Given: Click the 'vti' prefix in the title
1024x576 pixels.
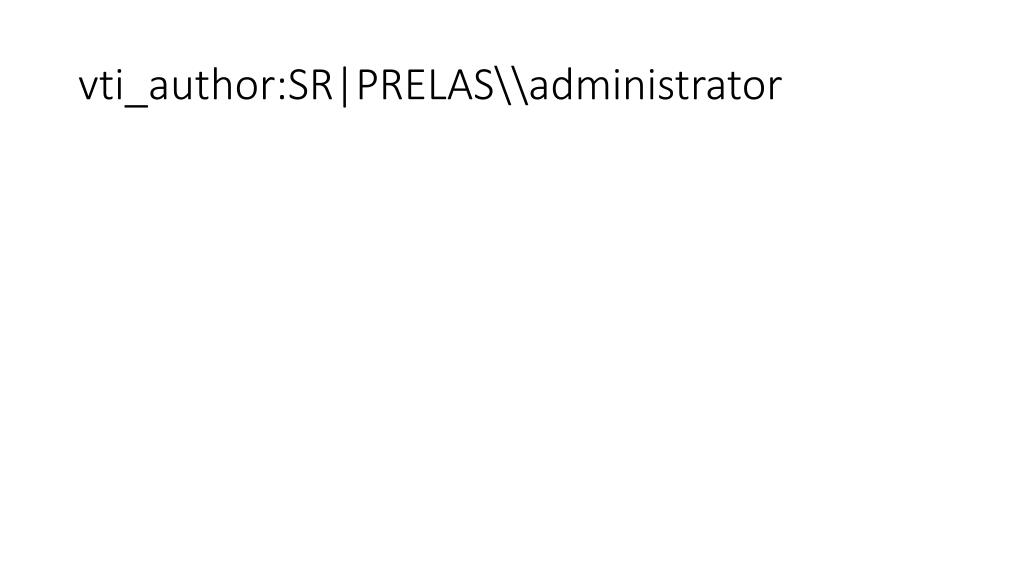Looking at the screenshot, I should coord(101,86).
